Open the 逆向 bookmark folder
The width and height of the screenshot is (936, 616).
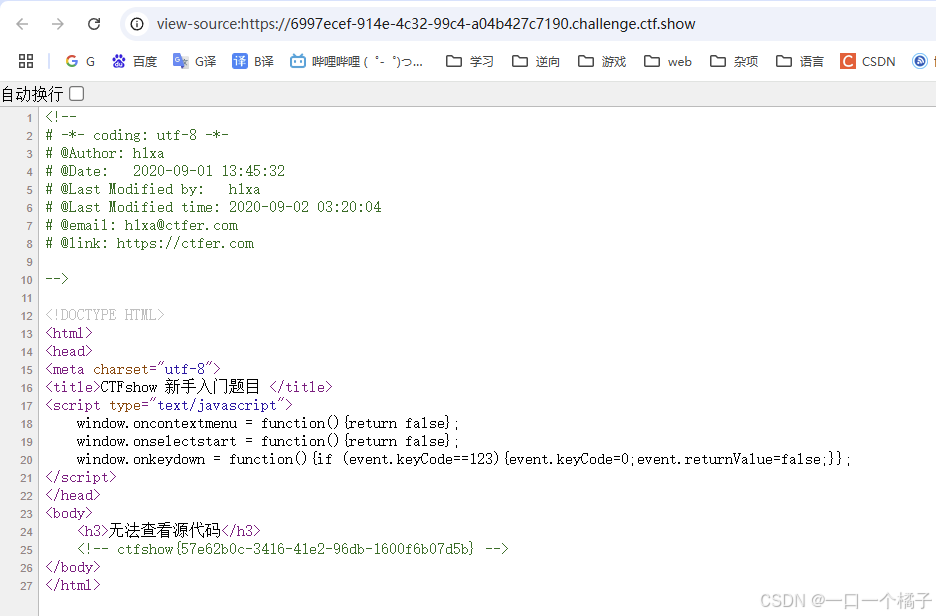536,61
